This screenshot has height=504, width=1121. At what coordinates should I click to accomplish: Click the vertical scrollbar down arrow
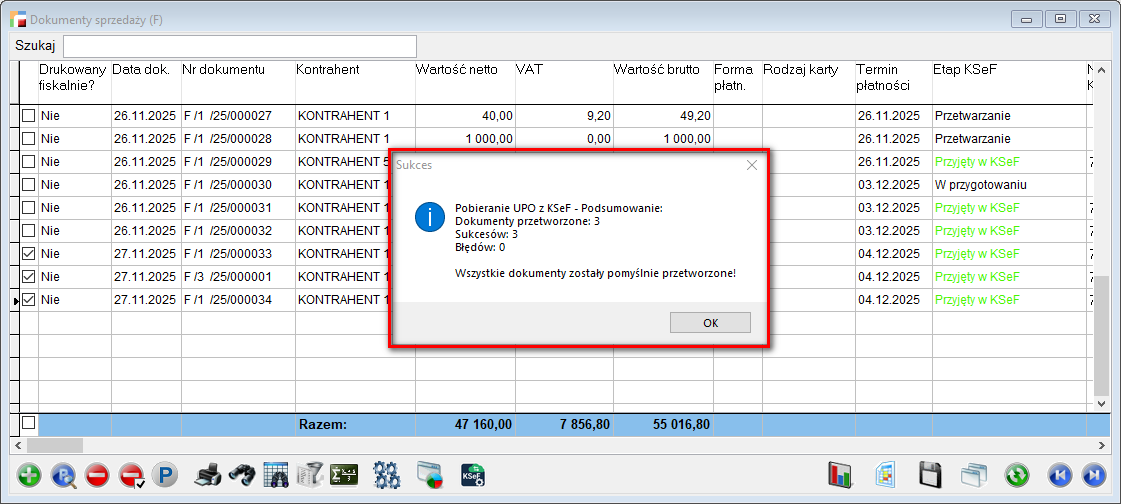click(1103, 403)
